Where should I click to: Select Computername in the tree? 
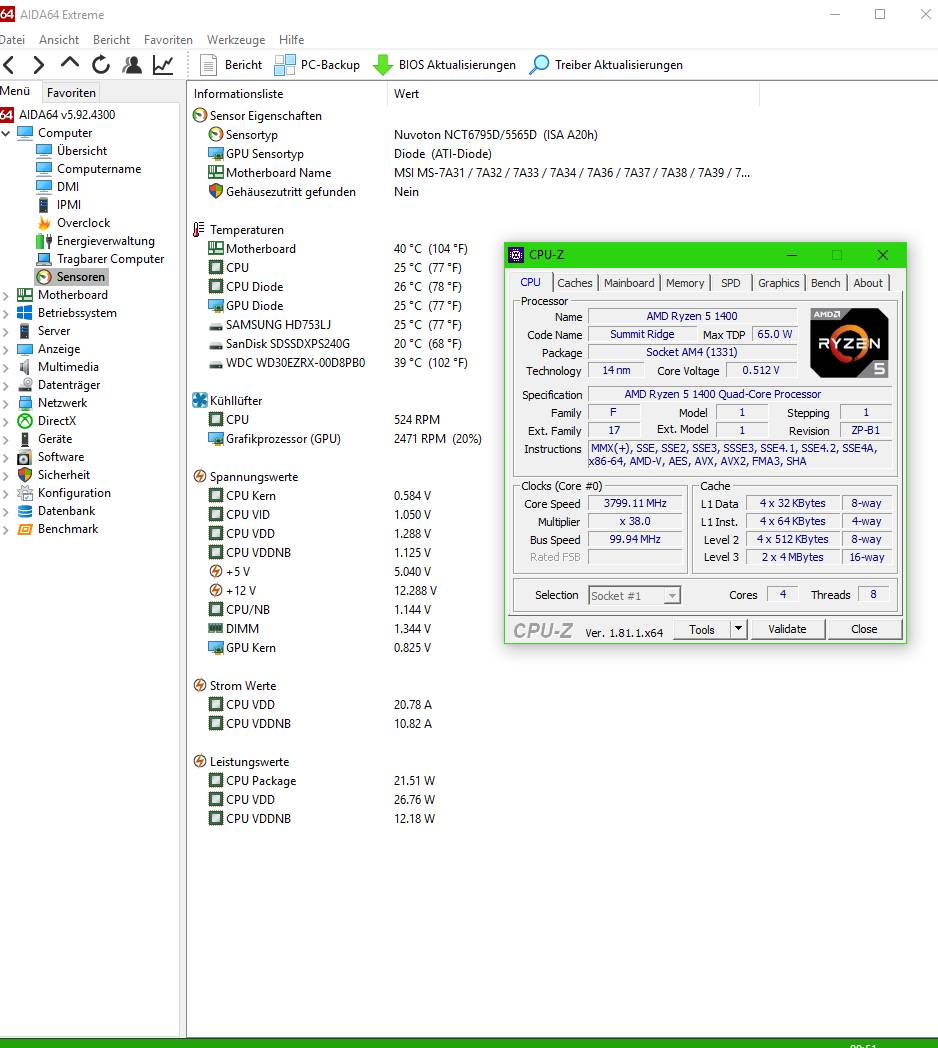pyautogui.click(x=99, y=169)
